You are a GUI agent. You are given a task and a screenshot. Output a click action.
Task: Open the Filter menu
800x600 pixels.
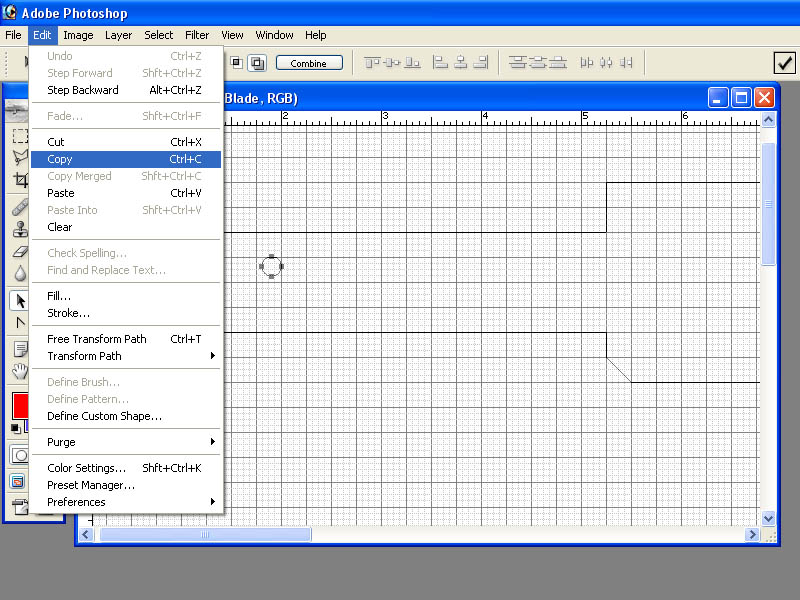coord(197,35)
